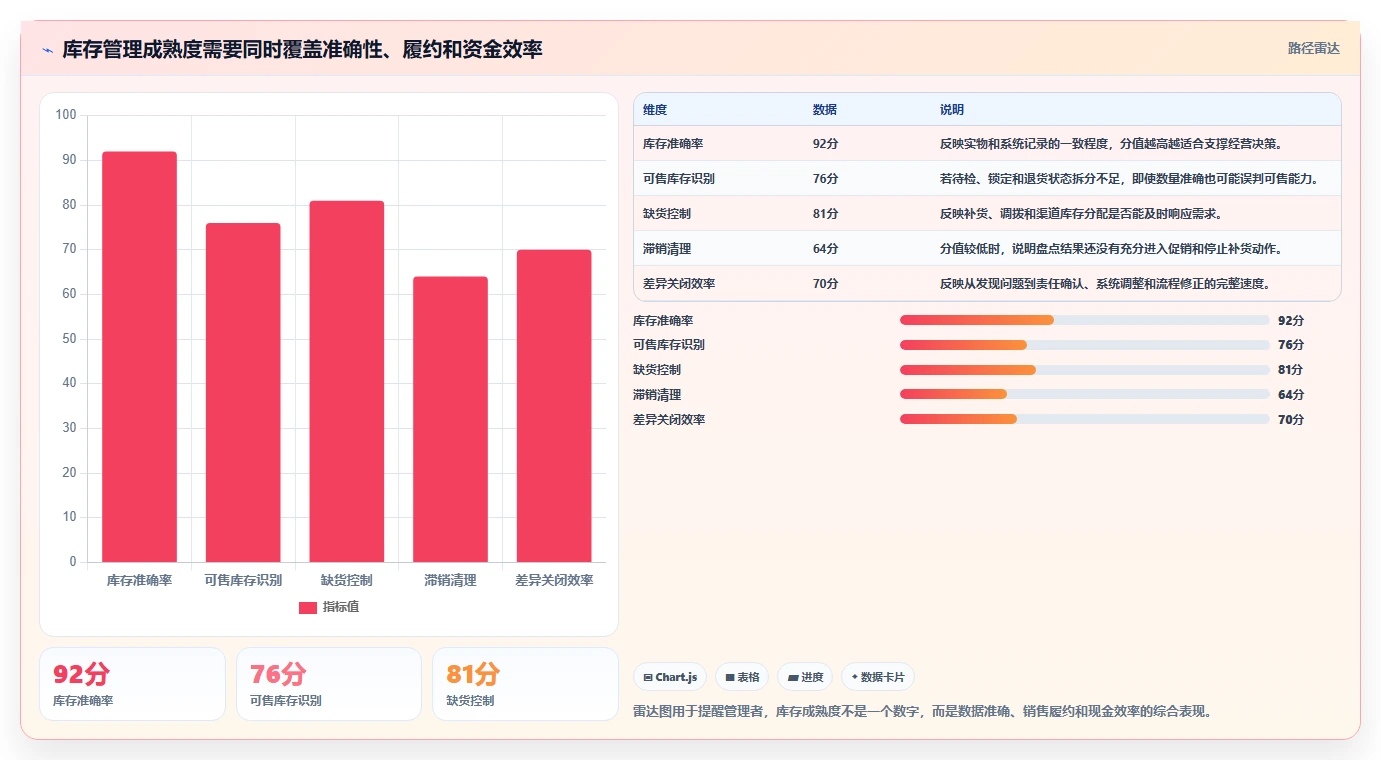
Task: Click the 滞销清理 bar in the chart
Action: (450, 419)
